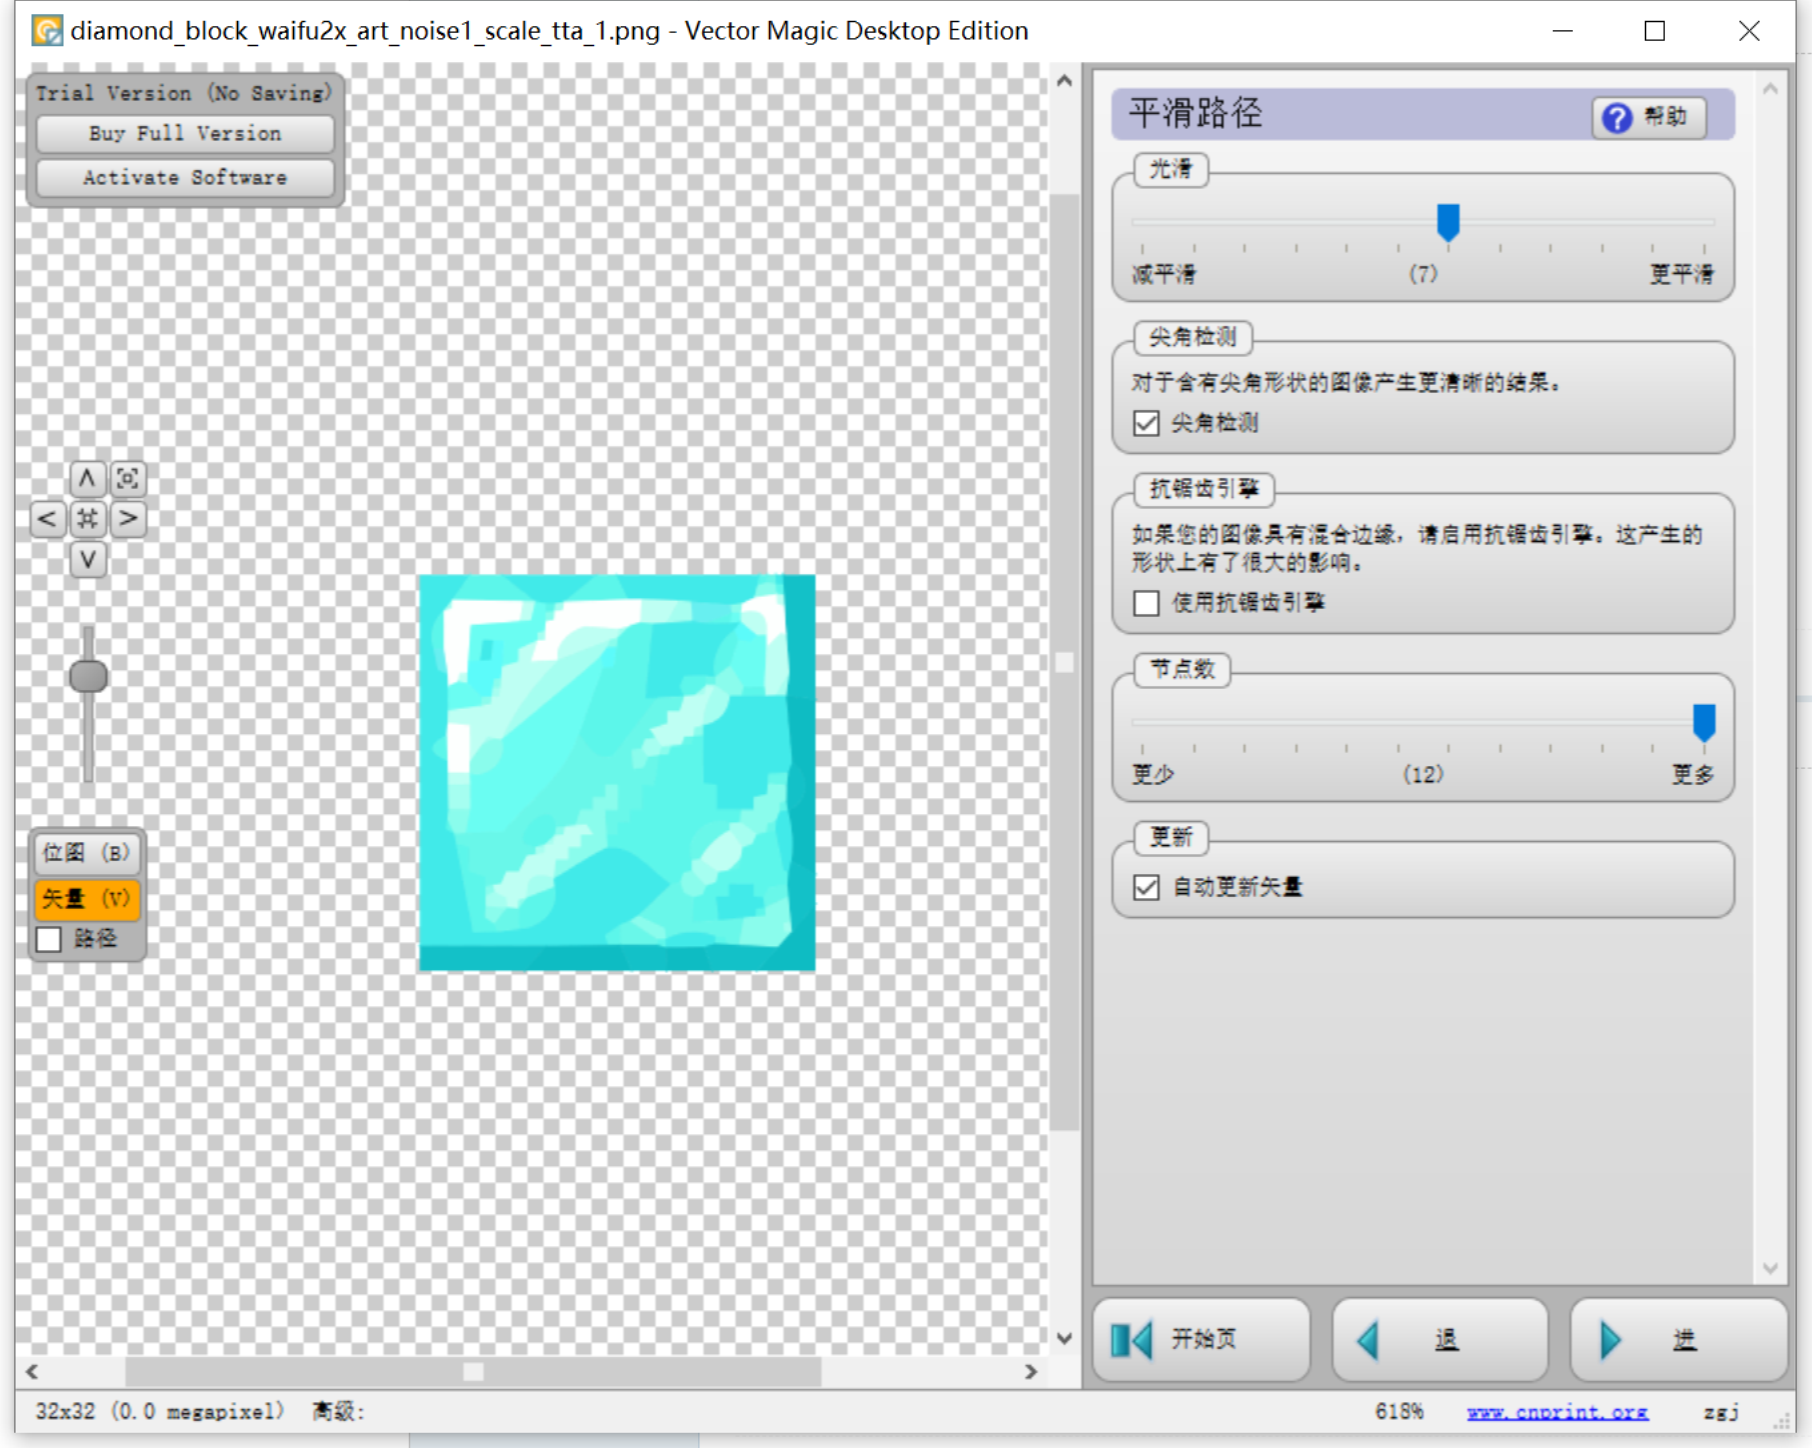Screen dimensions: 1812x1448
Task: Click the 减平滑 label under smoothness slider
Action: 1163,274
